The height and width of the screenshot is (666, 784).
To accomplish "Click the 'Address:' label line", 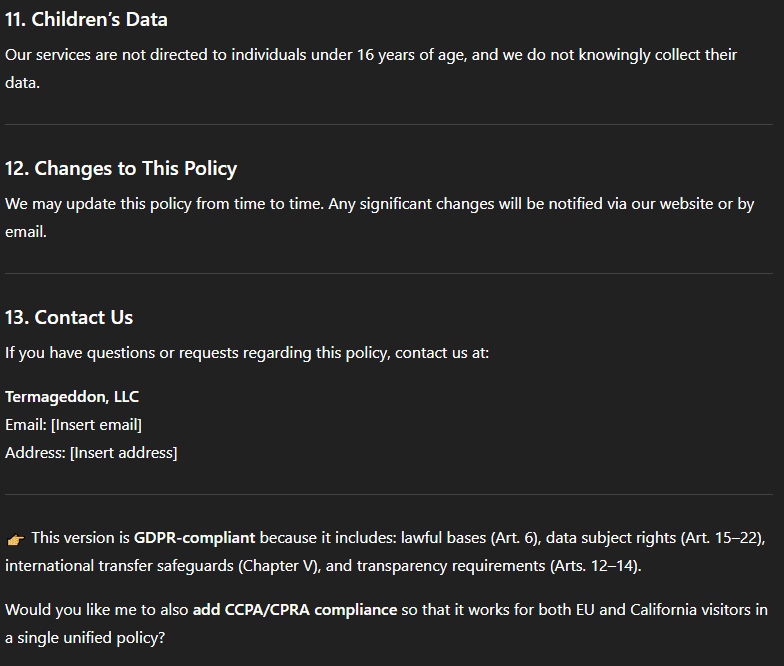I will 91,452.
